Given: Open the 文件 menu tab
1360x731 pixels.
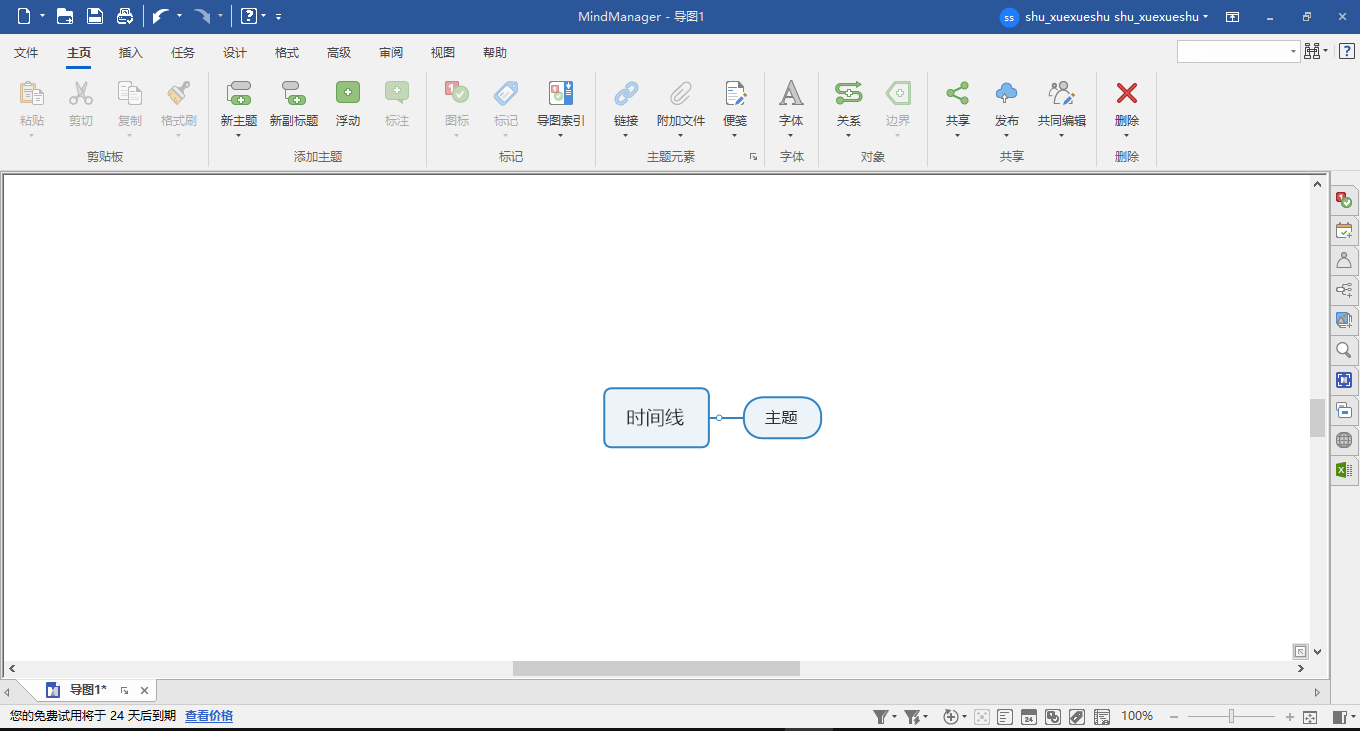Looking at the screenshot, I should [x=26, y=53].
